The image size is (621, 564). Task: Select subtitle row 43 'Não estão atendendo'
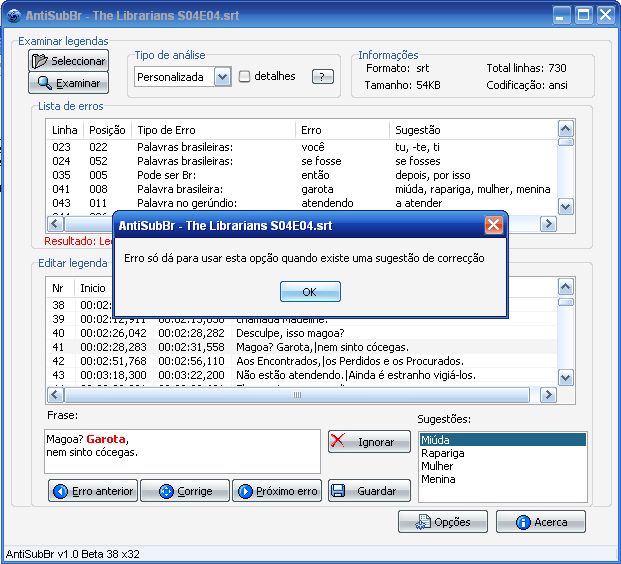(x=301, y=375)
